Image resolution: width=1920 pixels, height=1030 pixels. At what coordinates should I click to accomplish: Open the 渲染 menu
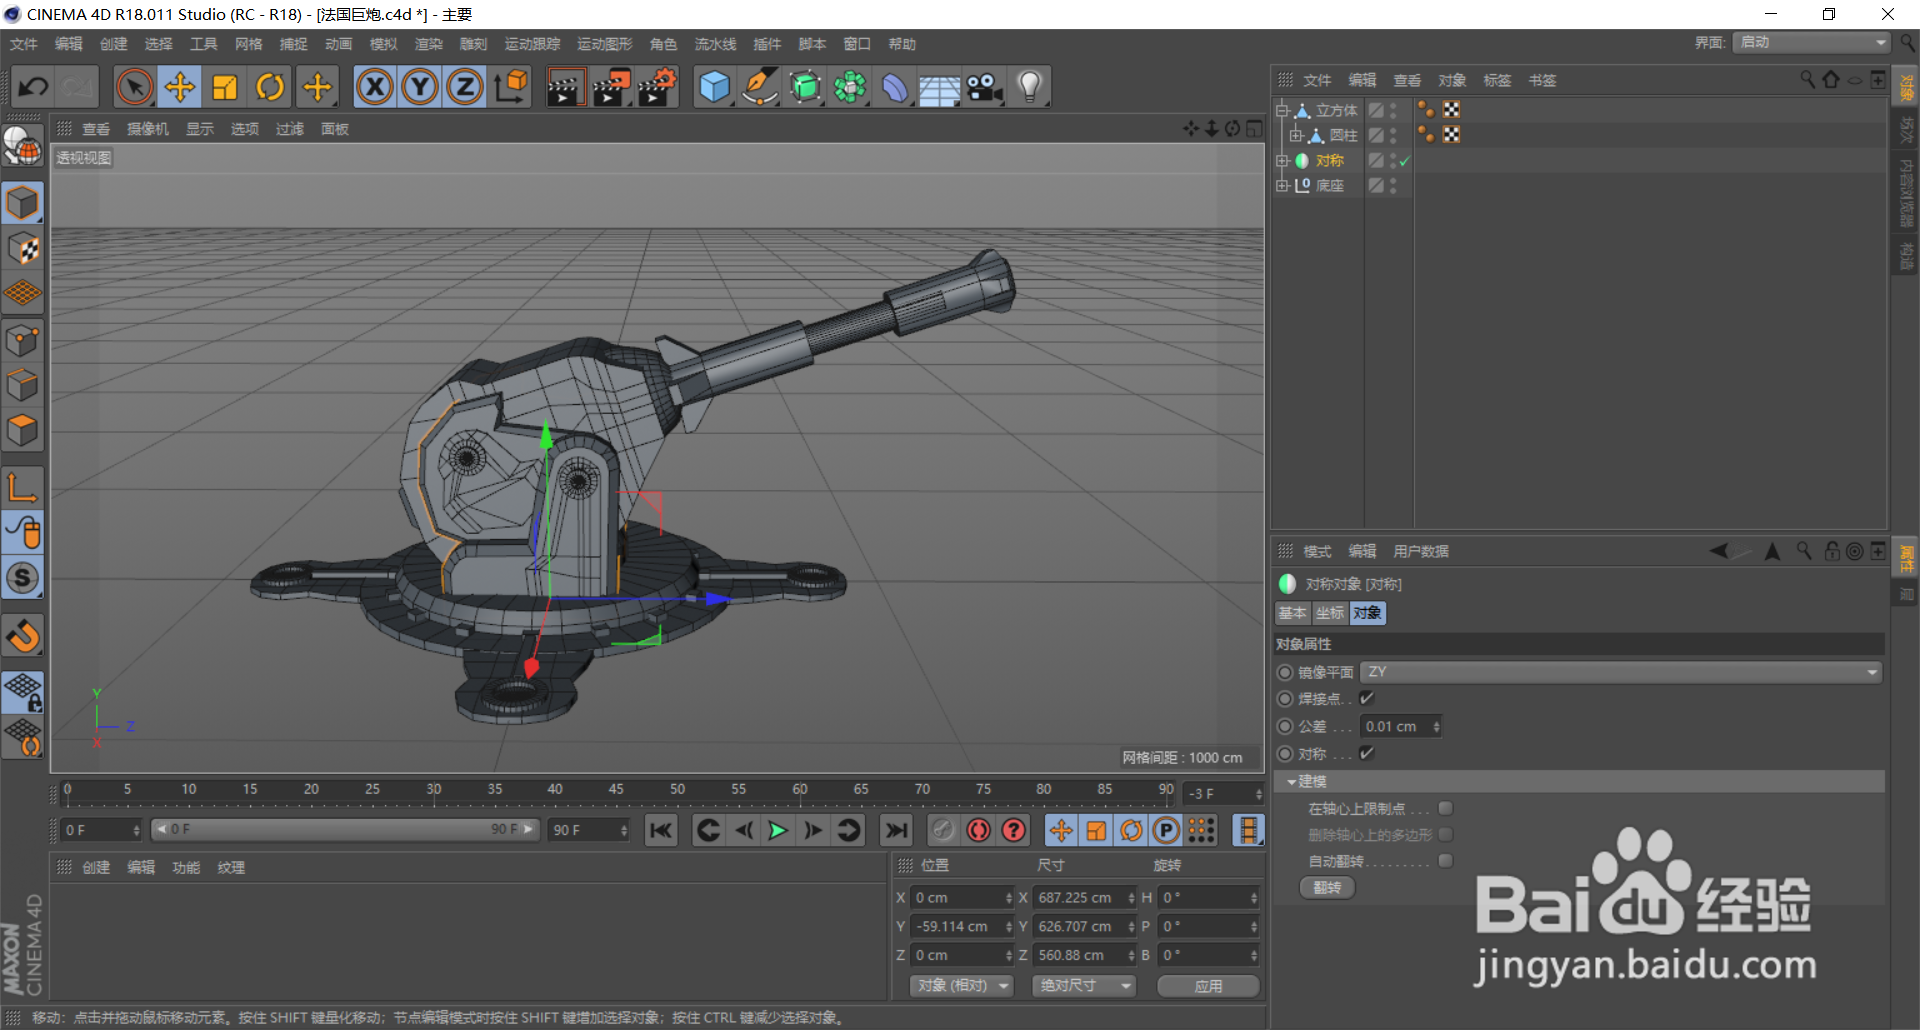coord(429,44)
